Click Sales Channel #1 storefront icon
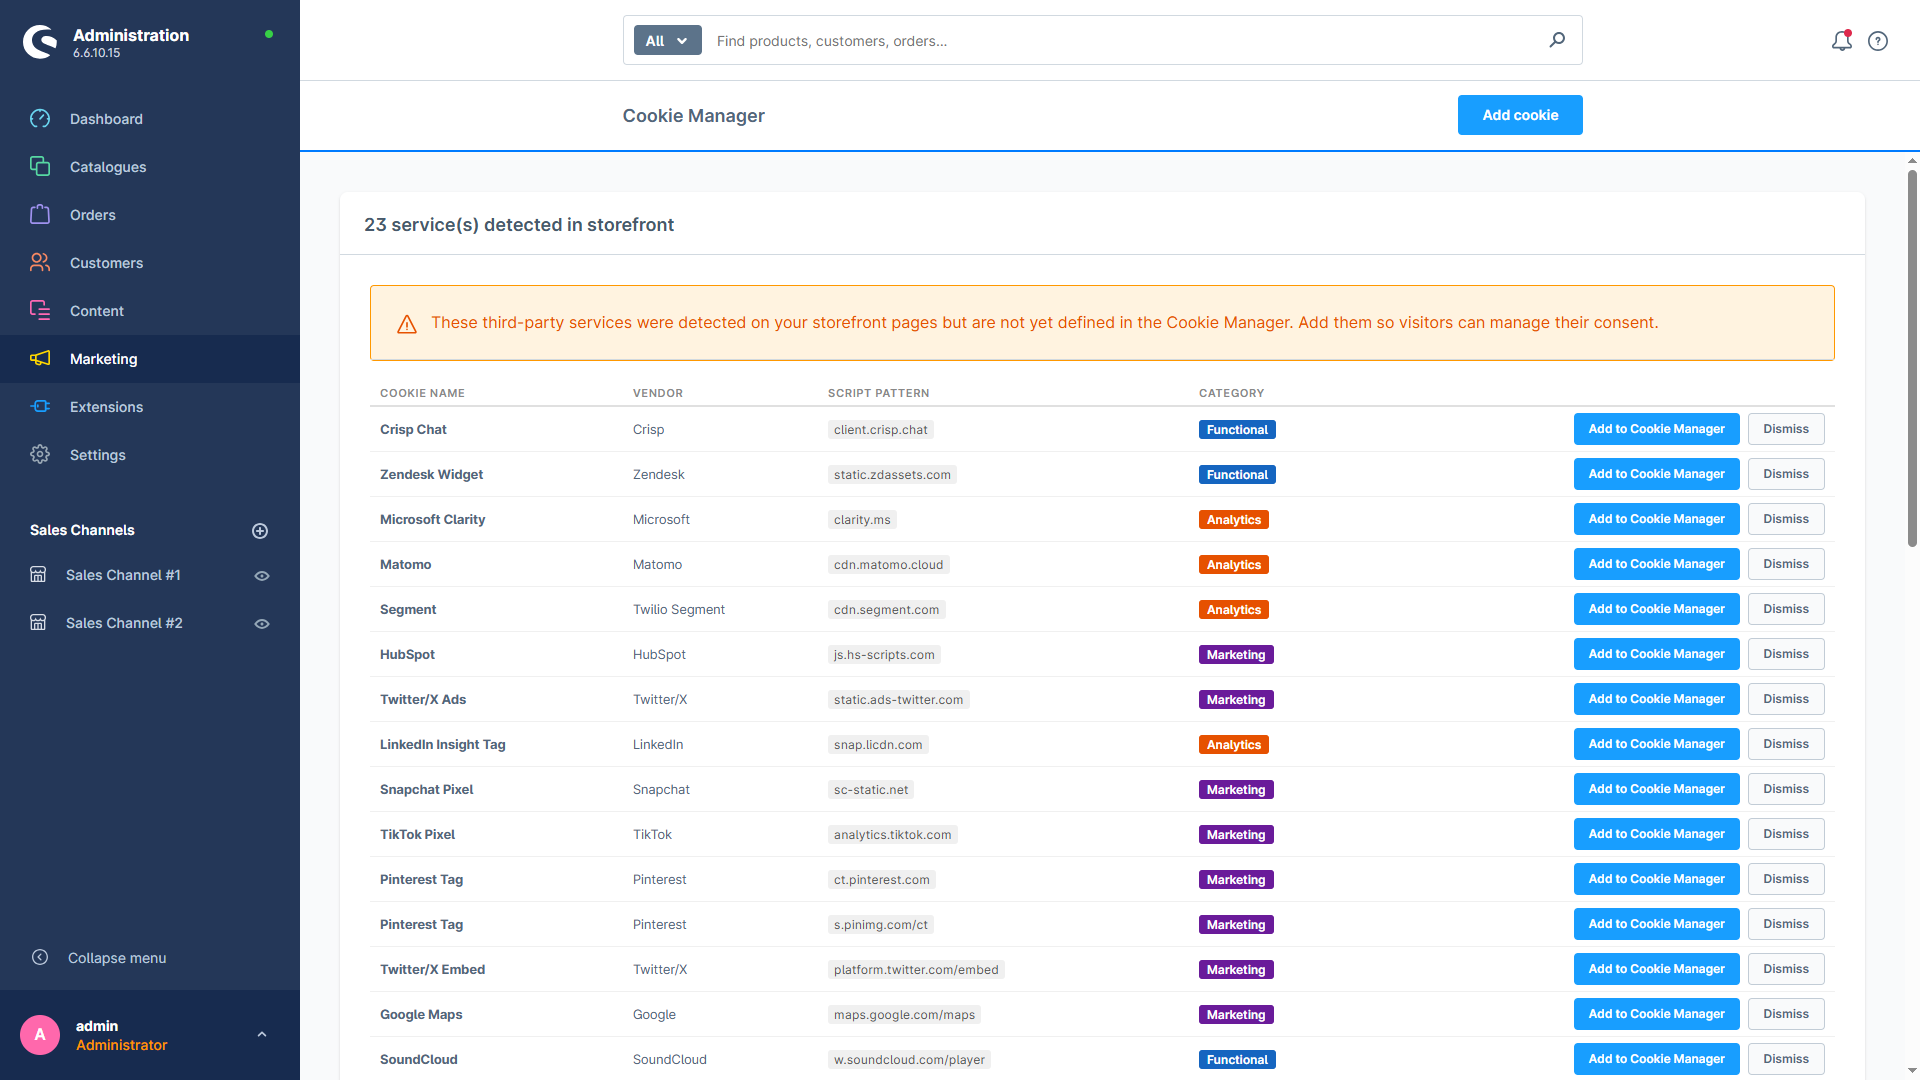The image size is (1920, 1080). [x=38, y=575]
